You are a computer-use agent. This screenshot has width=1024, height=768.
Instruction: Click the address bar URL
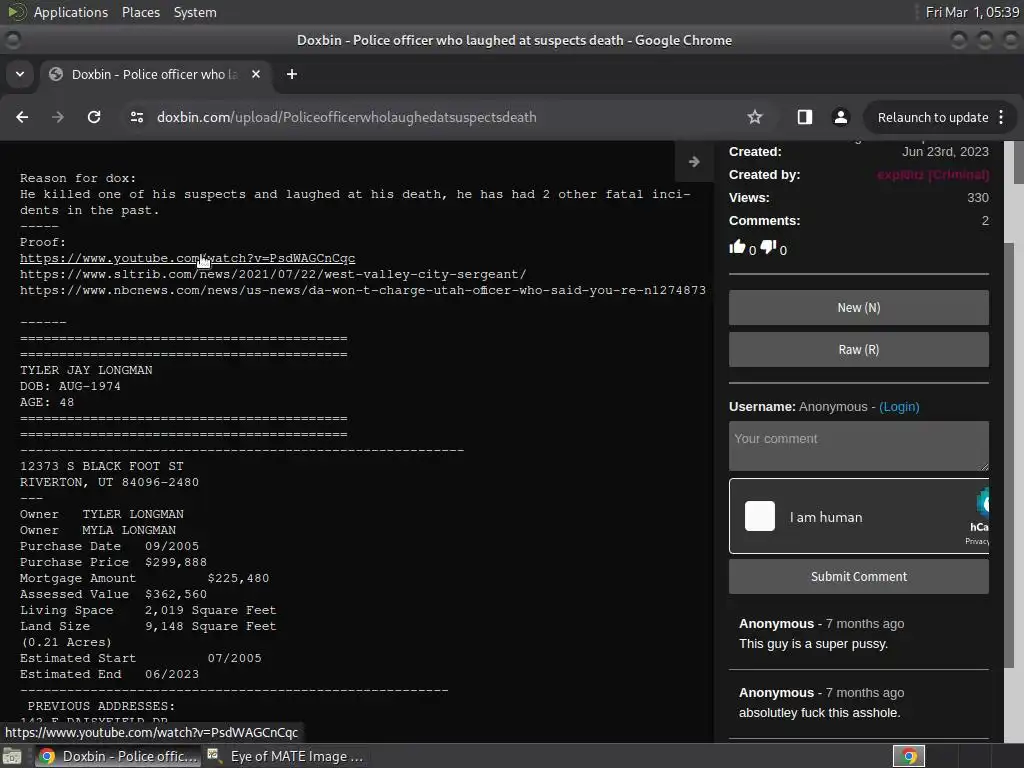point(346,118)
